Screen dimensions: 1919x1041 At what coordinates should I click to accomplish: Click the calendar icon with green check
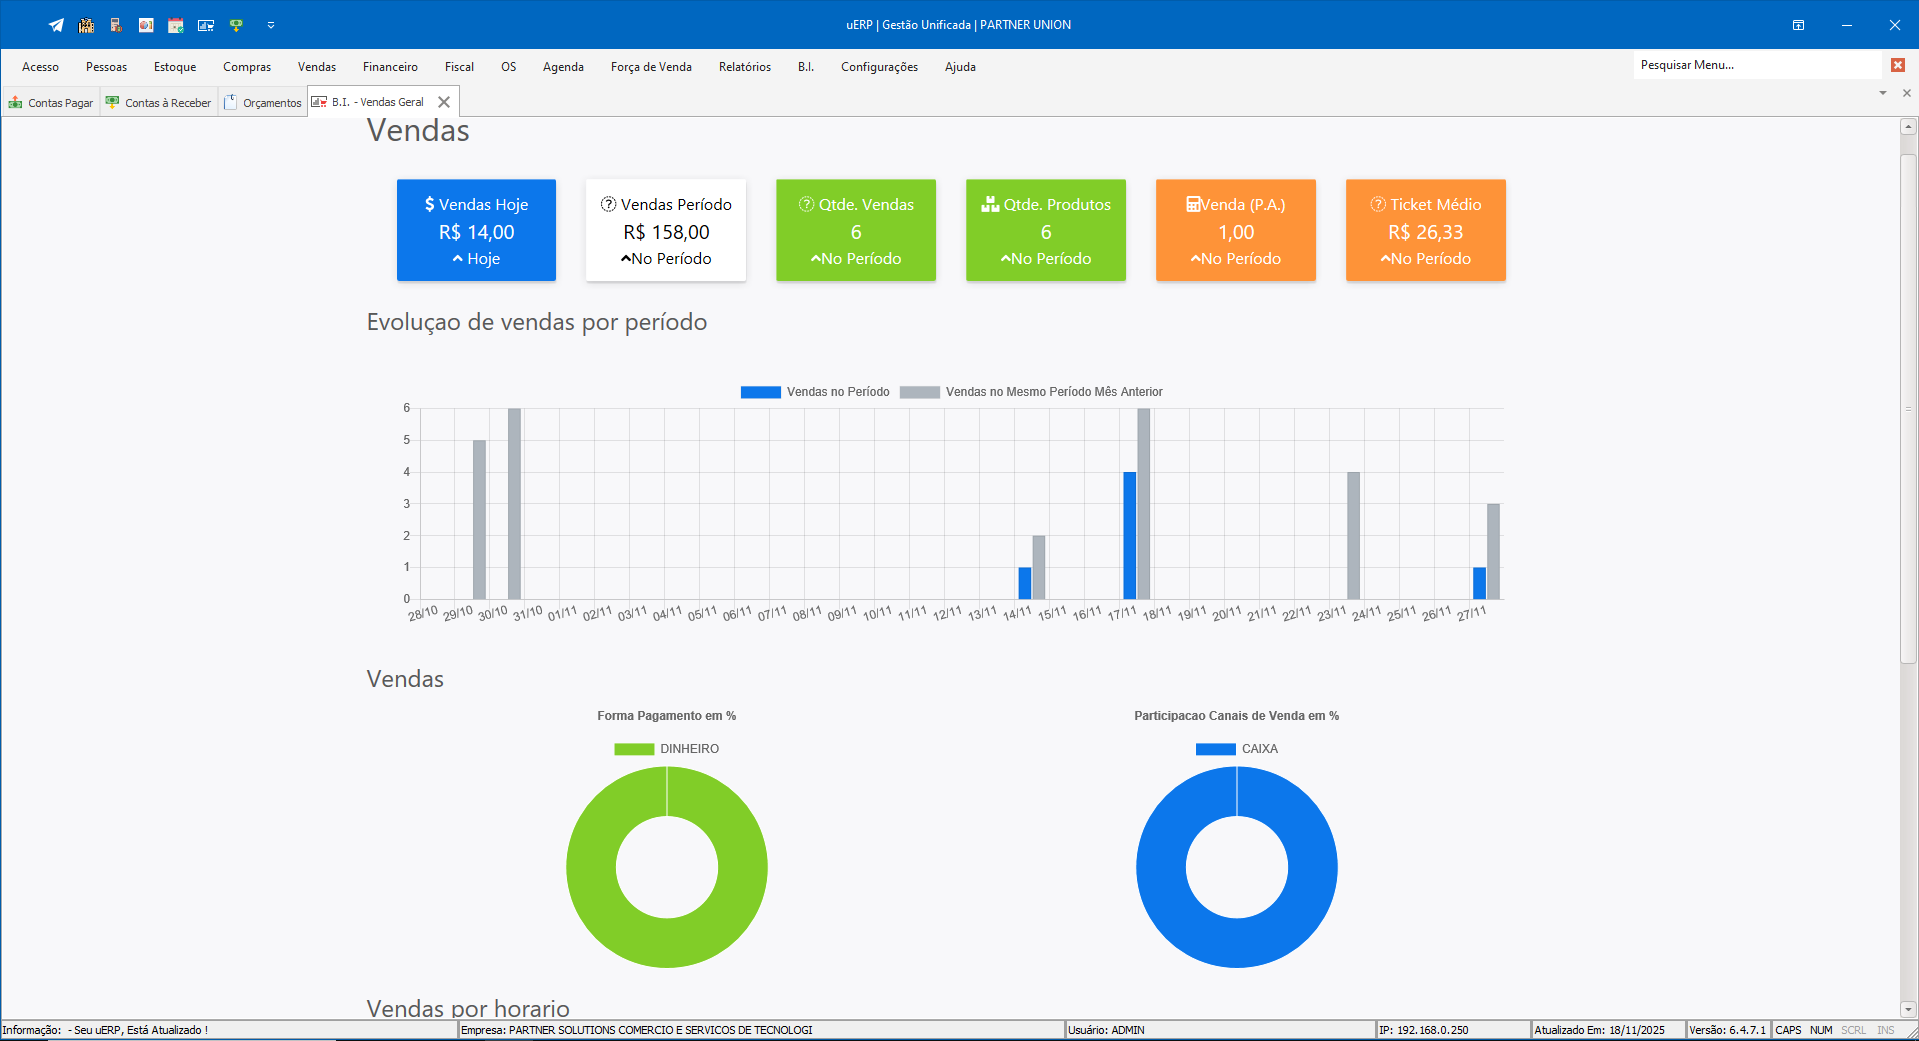pos(176,25)
